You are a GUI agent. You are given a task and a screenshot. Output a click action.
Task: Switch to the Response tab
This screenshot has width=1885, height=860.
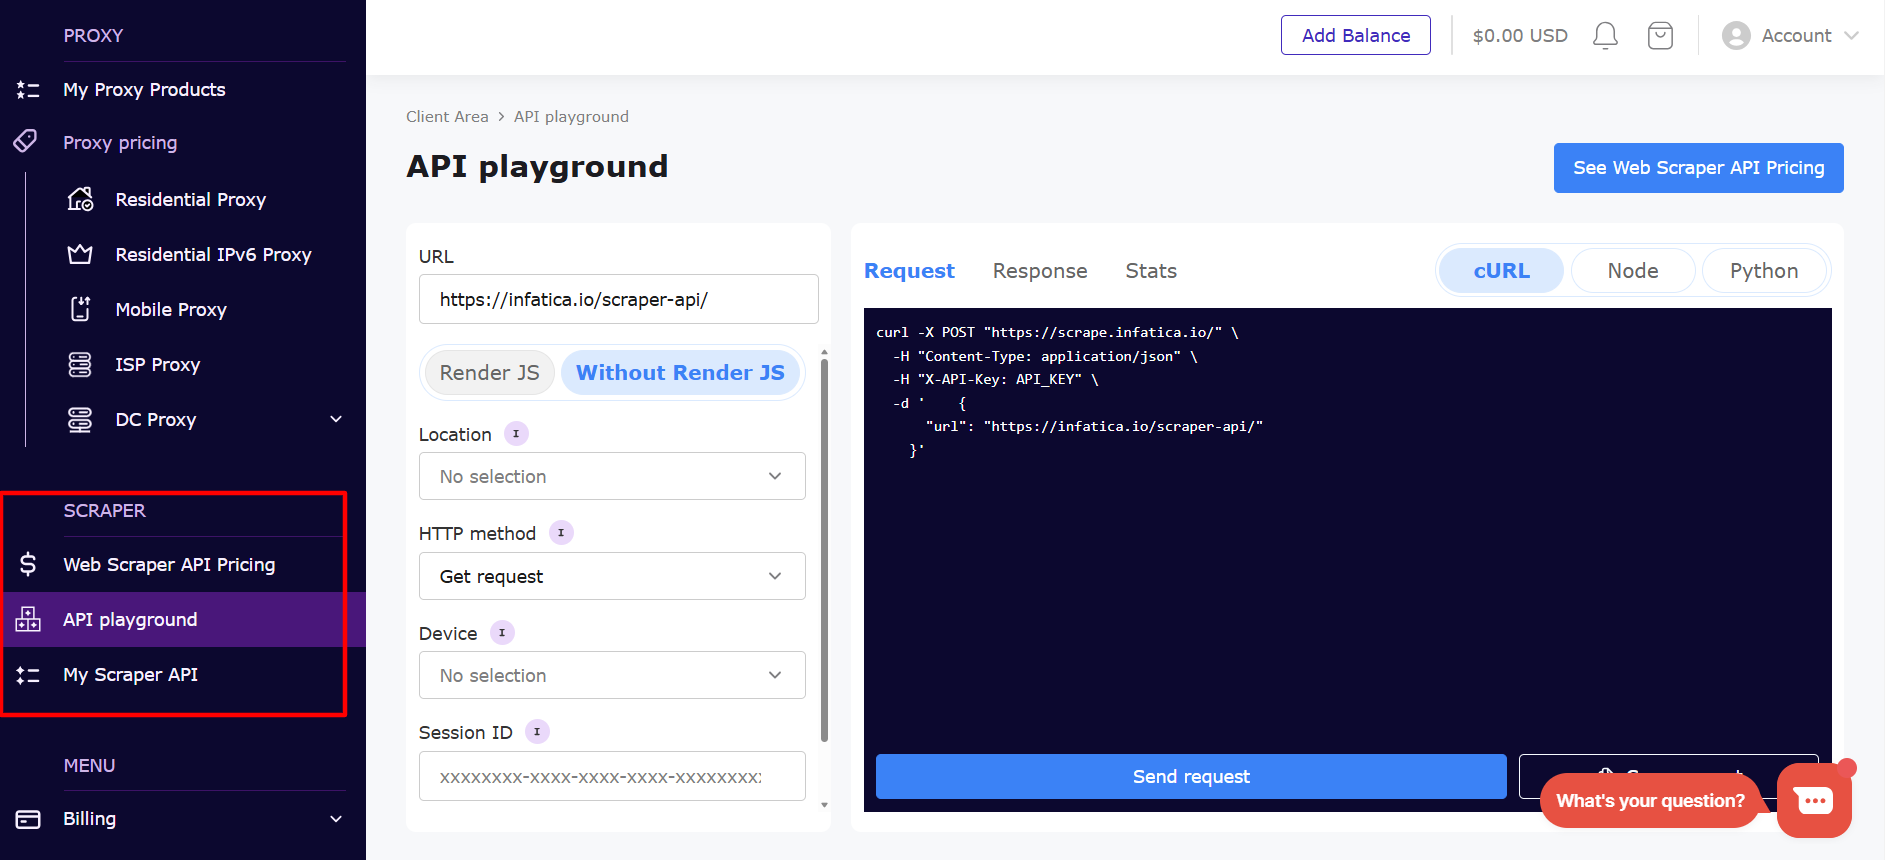(1040, 271)
